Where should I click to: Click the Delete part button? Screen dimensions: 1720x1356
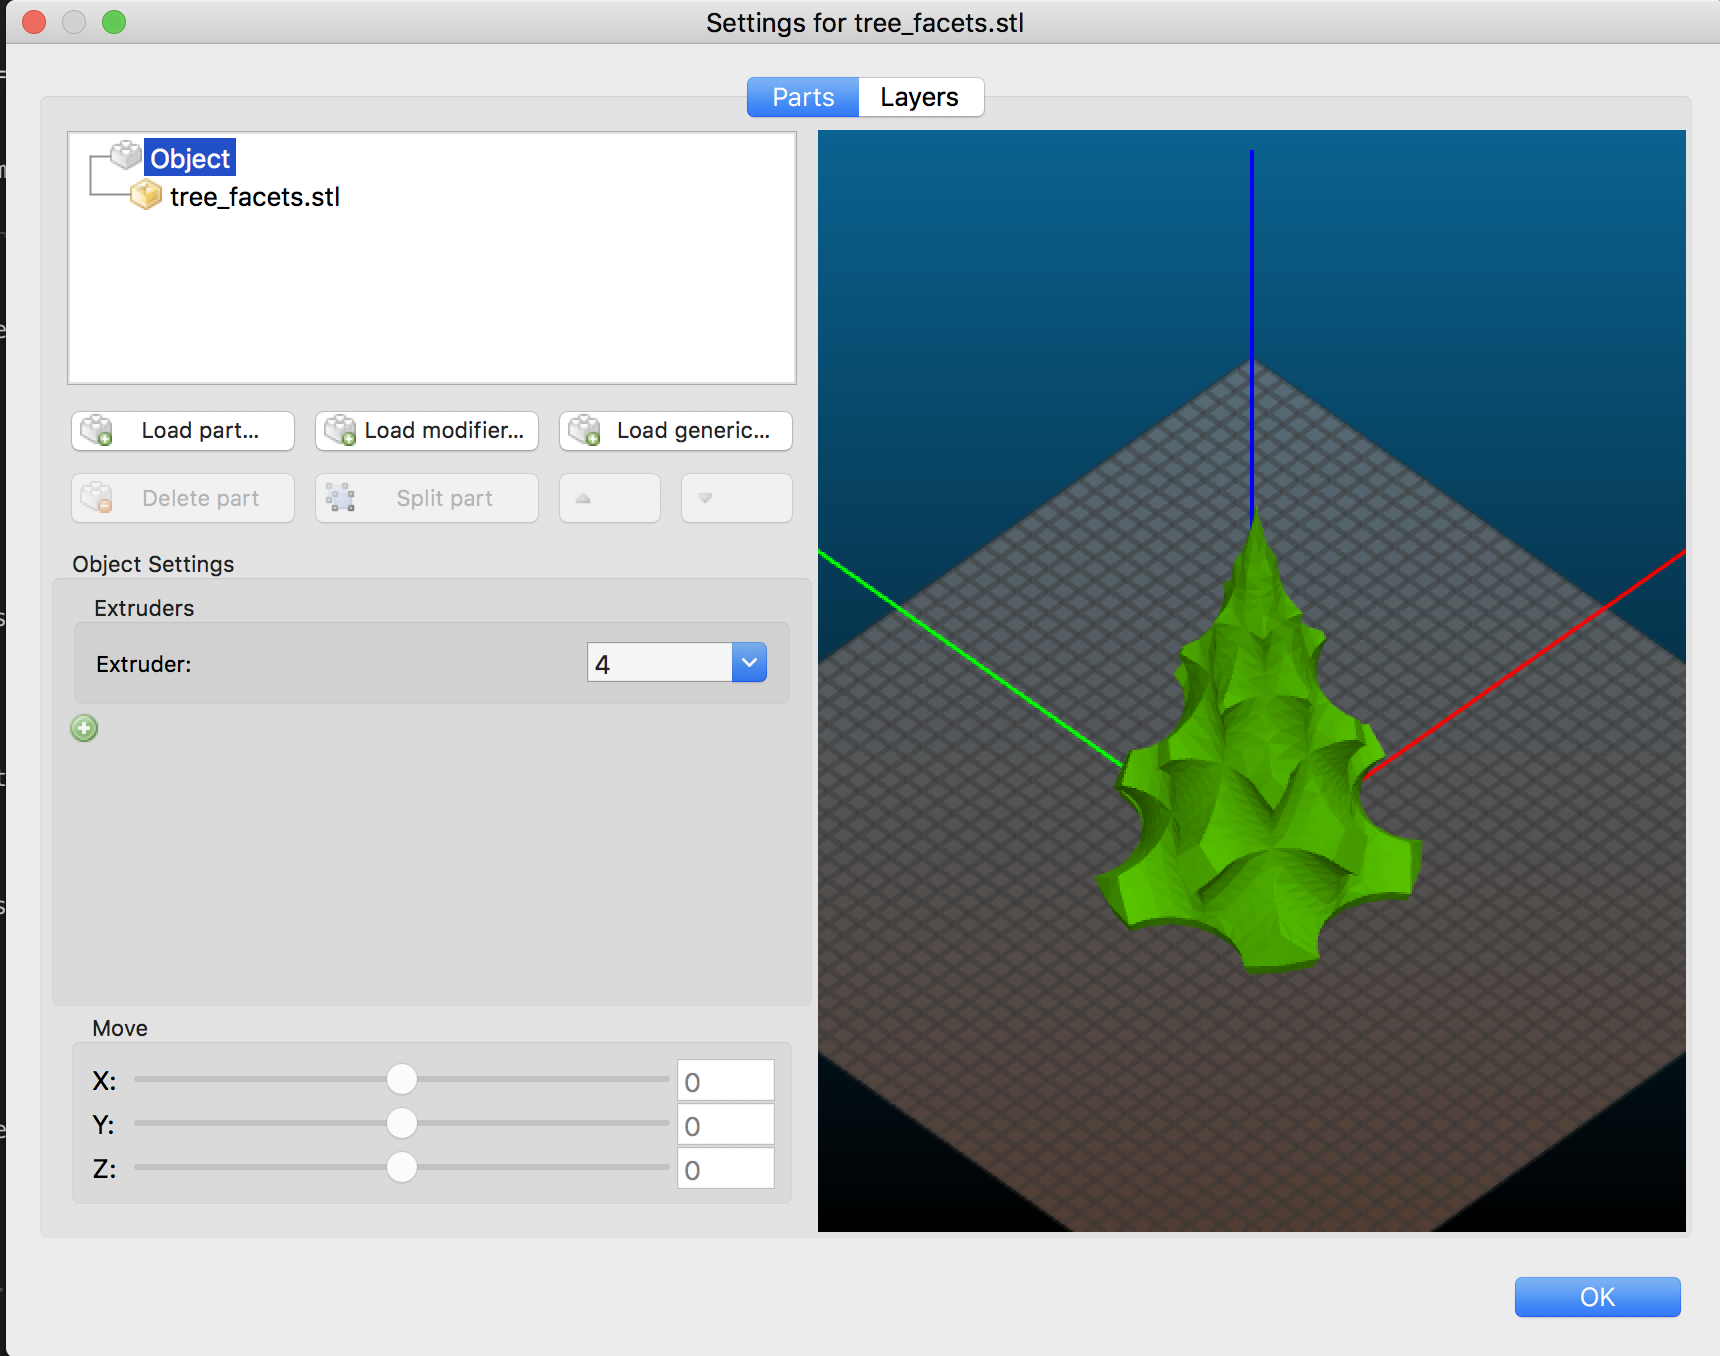click(x=183, y=498)
